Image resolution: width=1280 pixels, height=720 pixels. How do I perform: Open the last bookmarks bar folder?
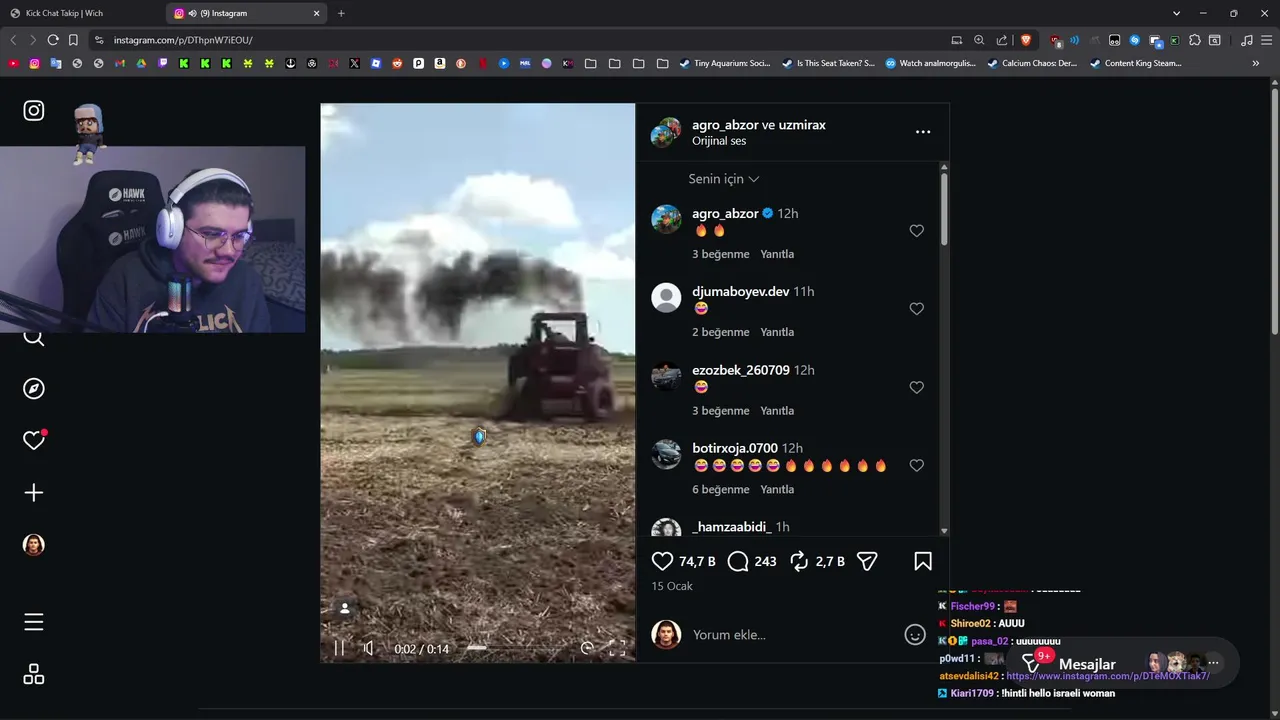[662, 63]
